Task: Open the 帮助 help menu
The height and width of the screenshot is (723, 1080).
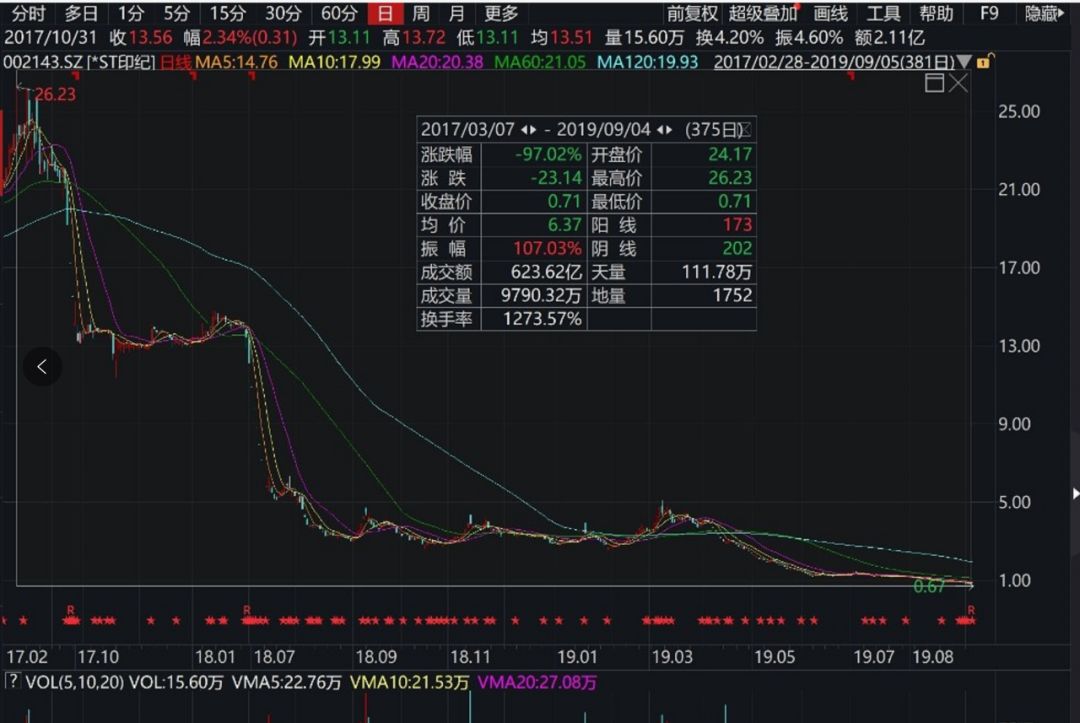Action: click(x=936, y=13)
